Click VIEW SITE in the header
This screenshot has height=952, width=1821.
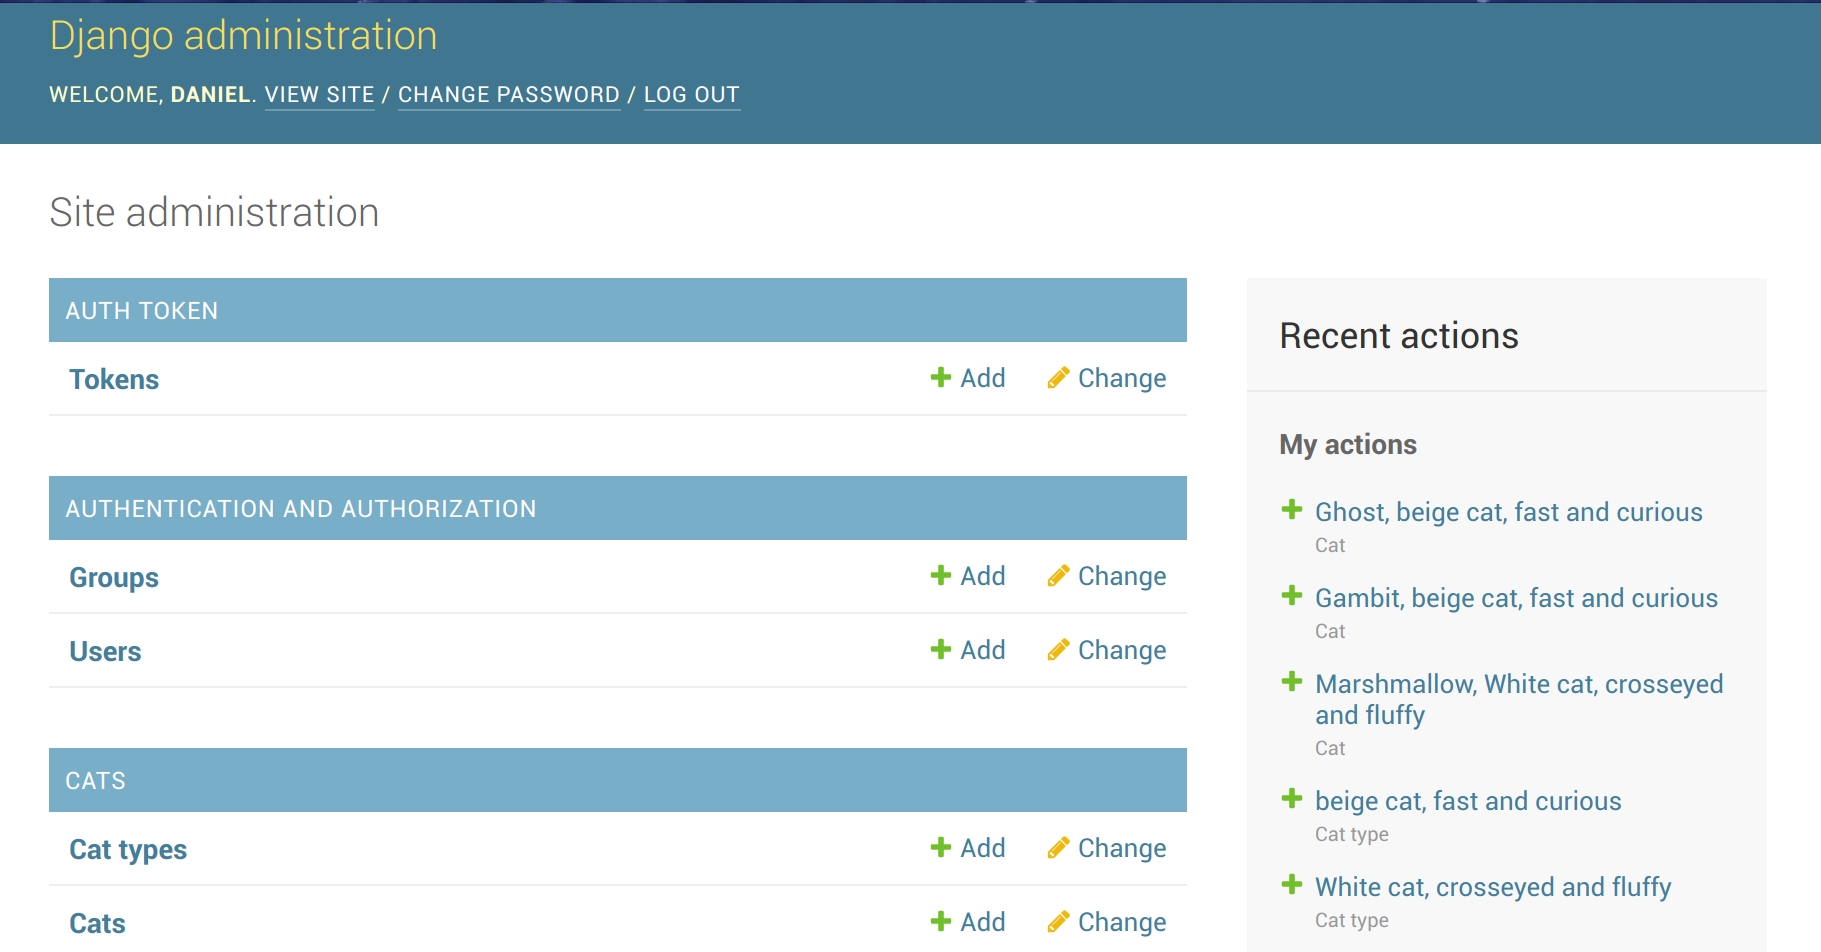pyautogui.click(x=320, y=95)
